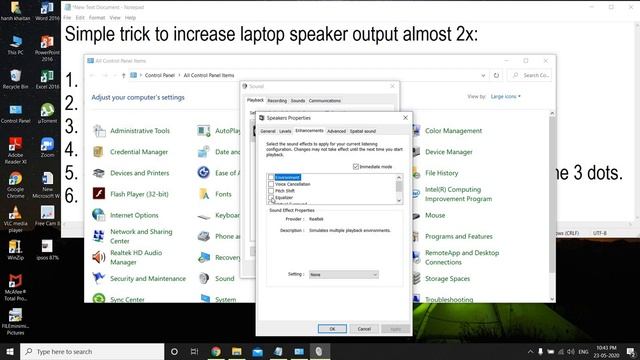
Task: Switch to General tab in Speakers Properties
Action: click(268, 131)
